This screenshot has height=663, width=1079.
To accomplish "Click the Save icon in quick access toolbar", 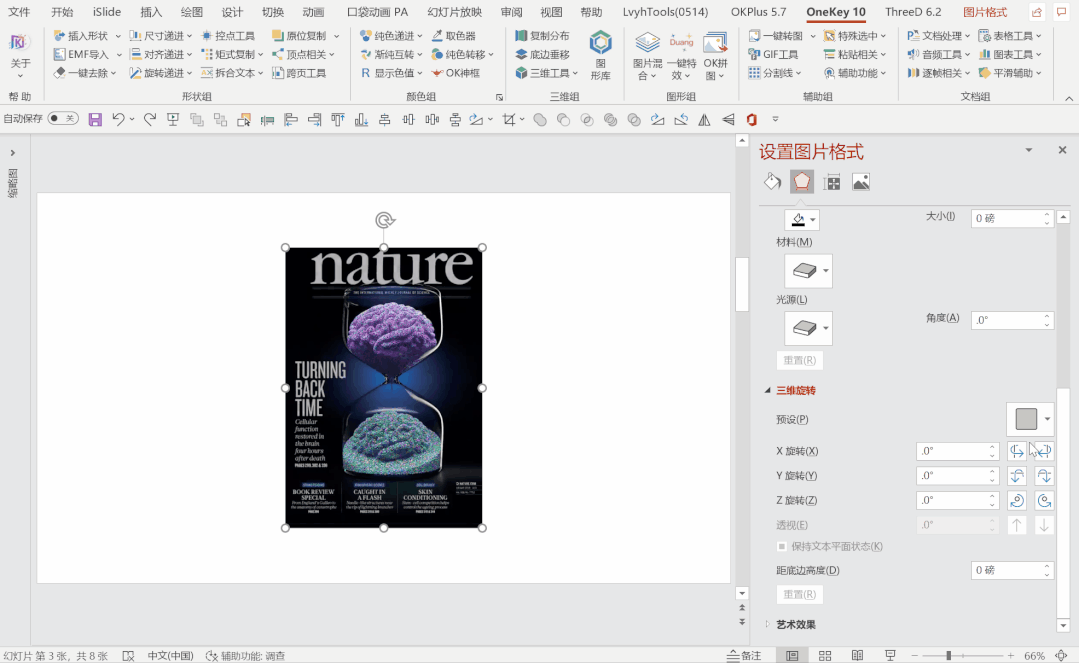I will (x=95, y=120).
